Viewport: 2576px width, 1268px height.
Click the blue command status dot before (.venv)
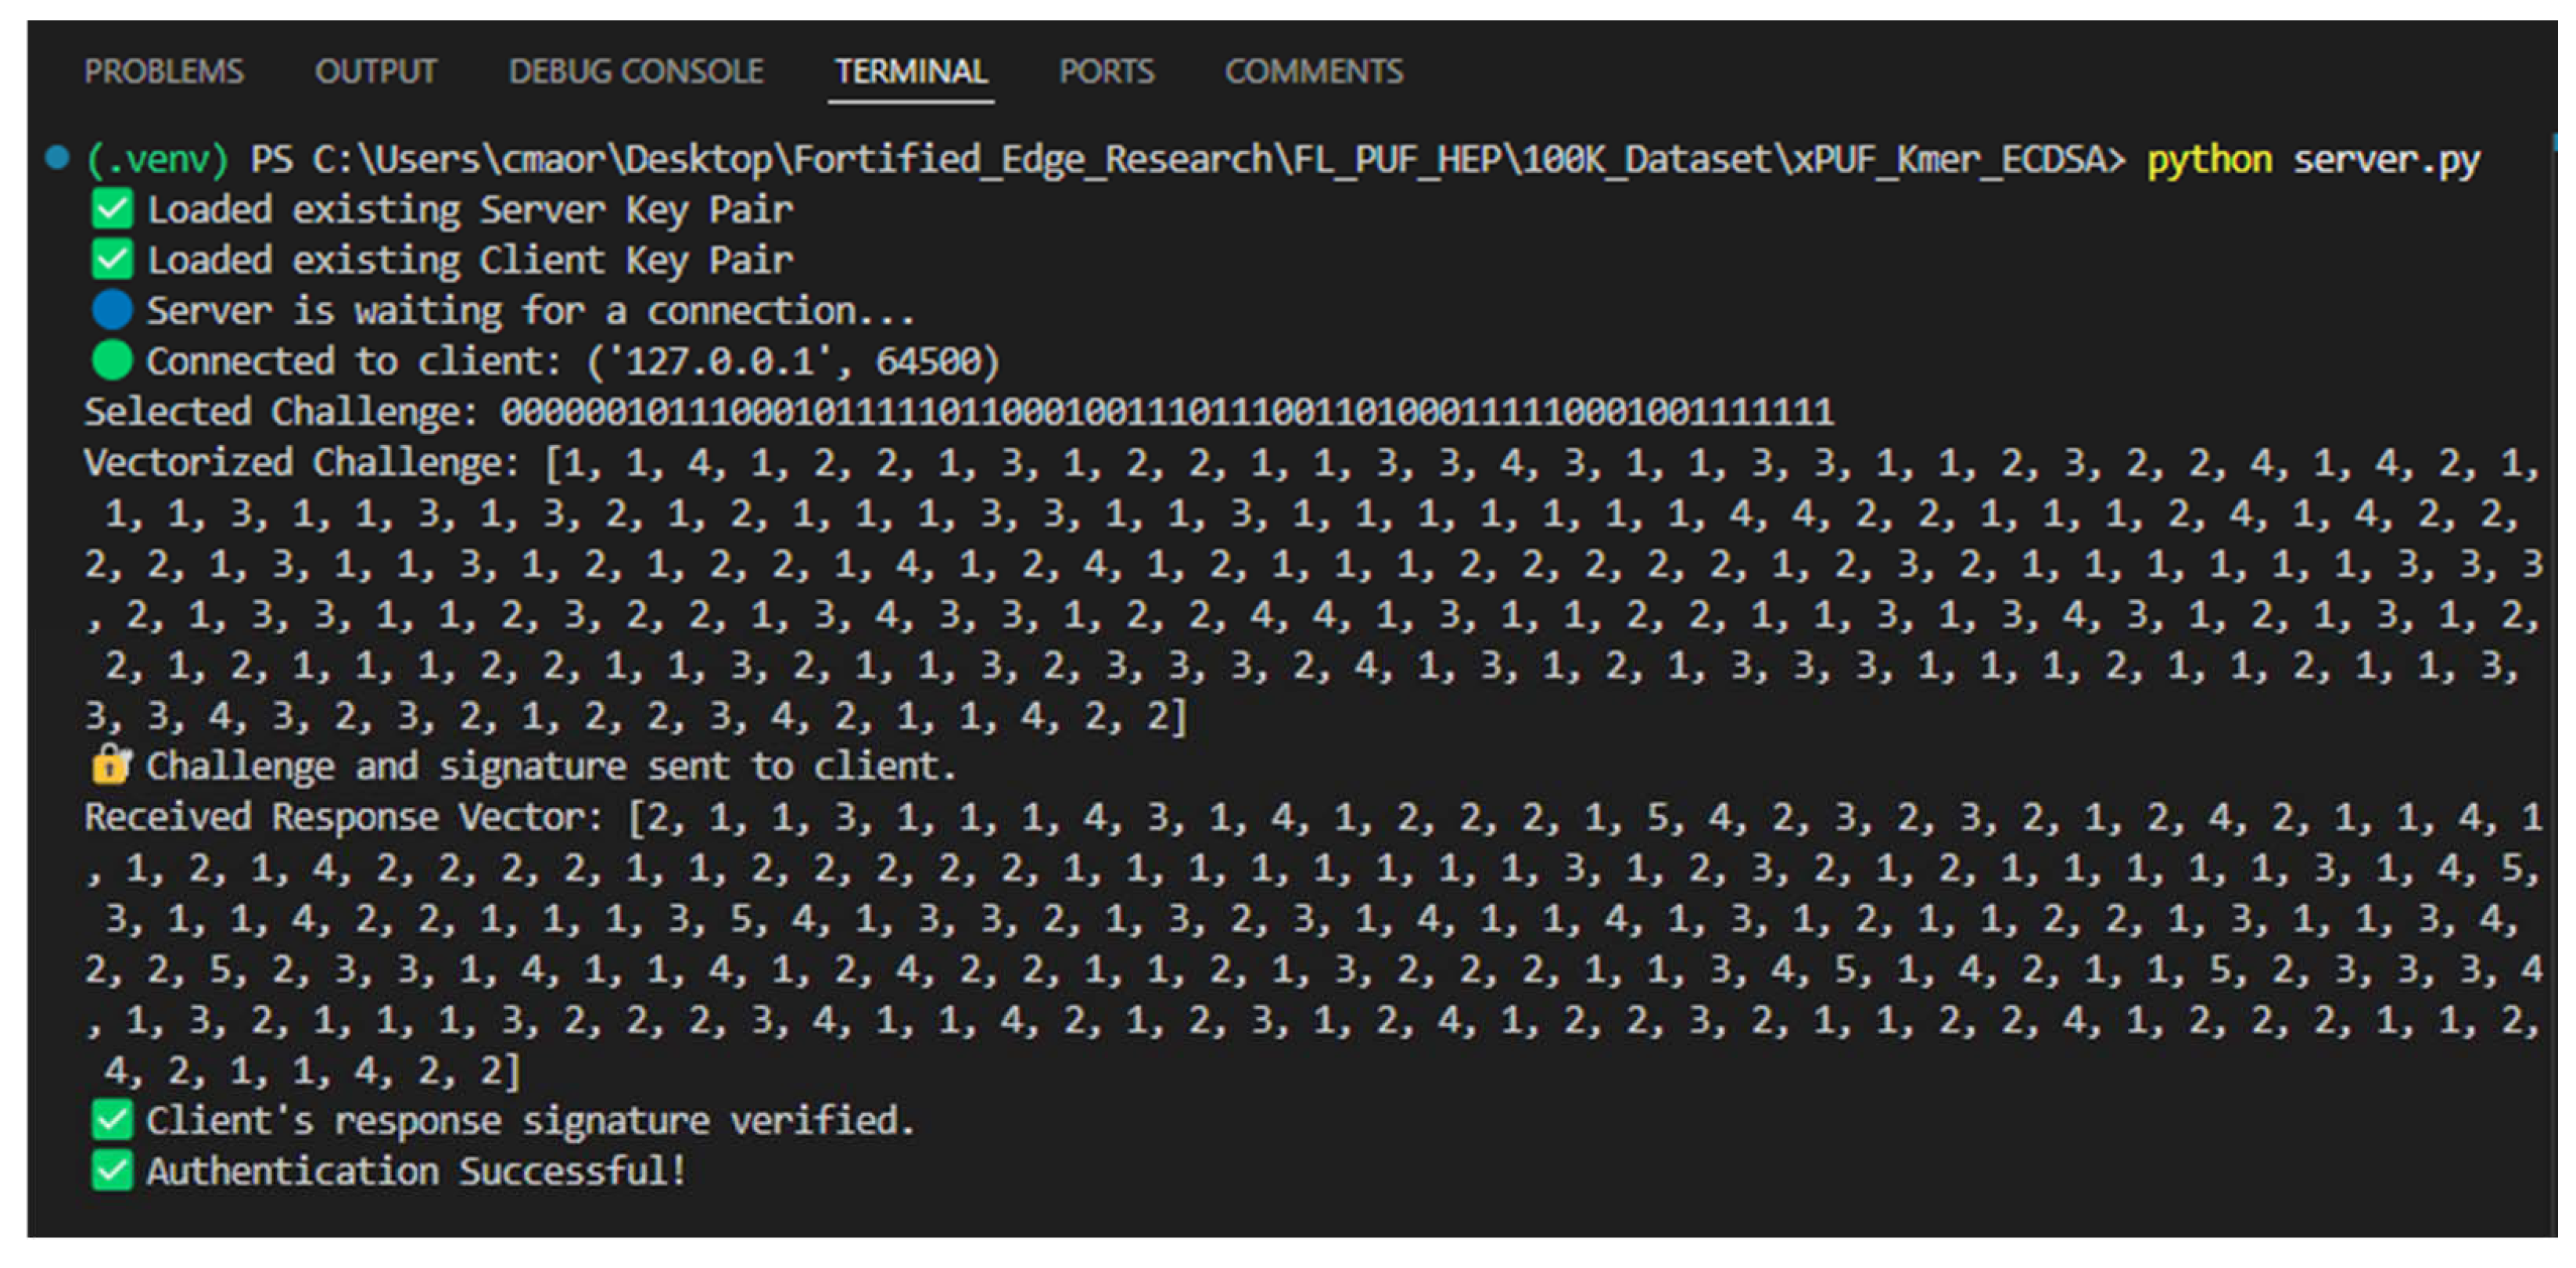coord(57,157)
